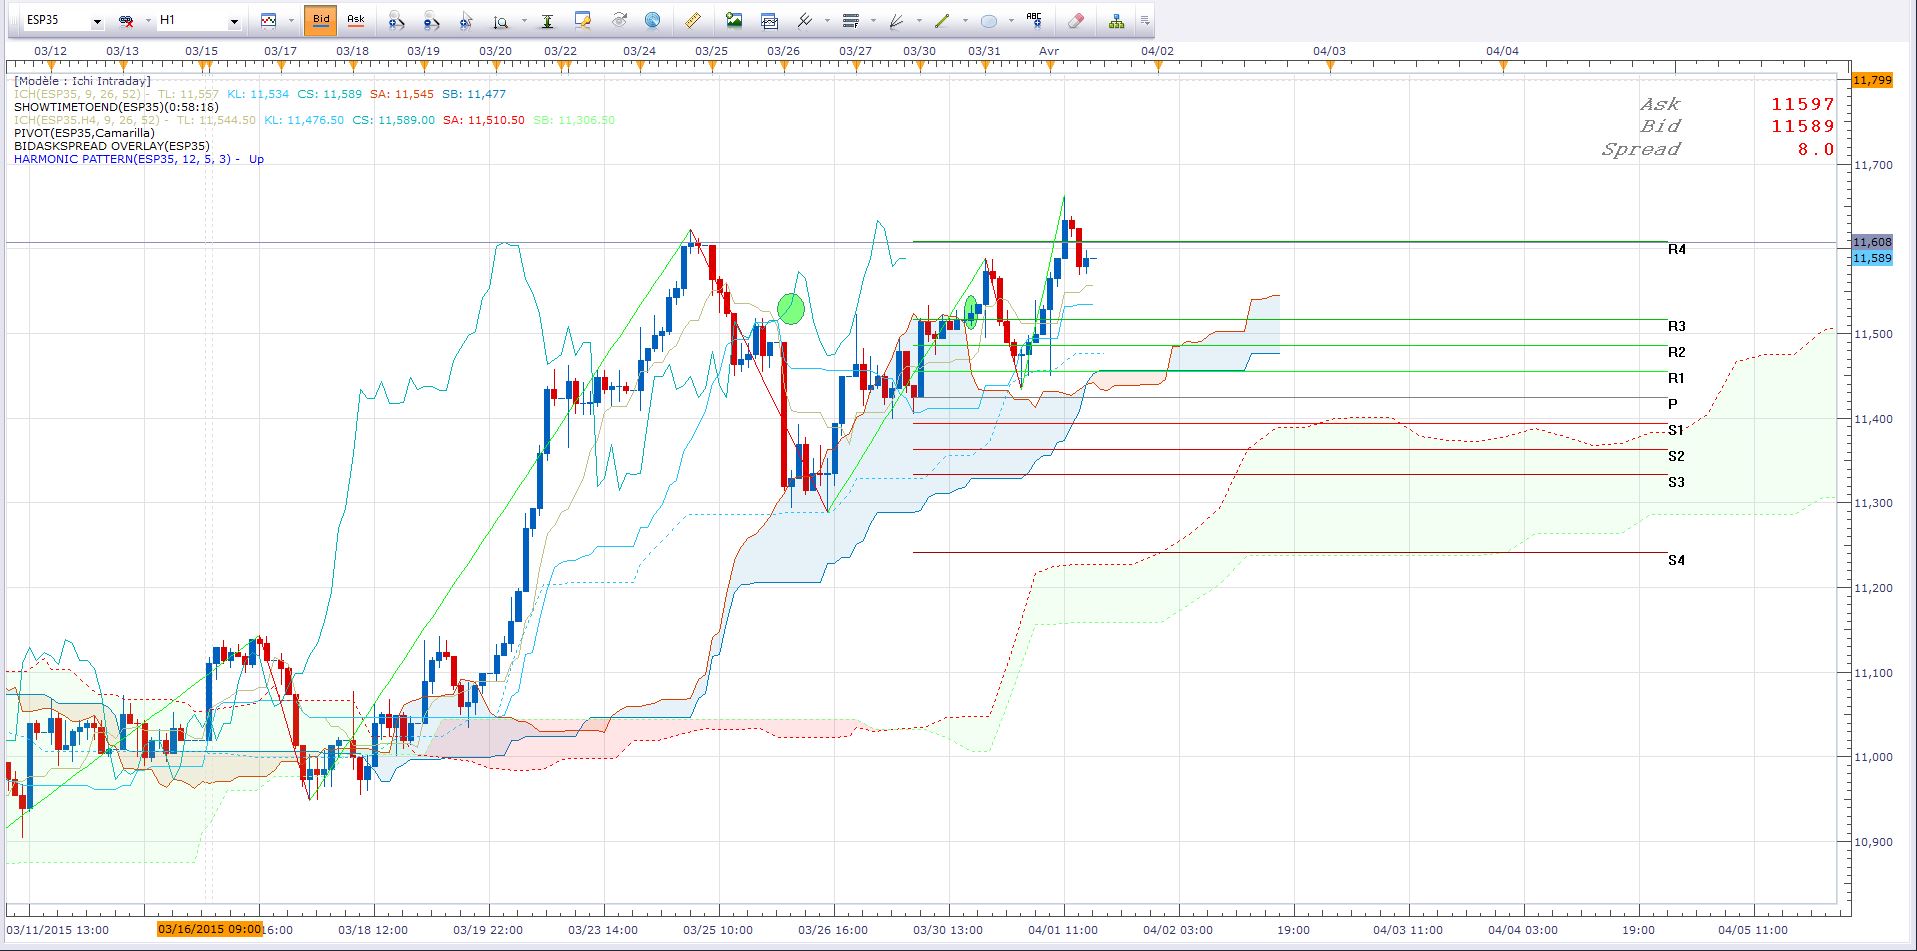
Task: Open the chart properties edit icon
Action: point(583,20)
